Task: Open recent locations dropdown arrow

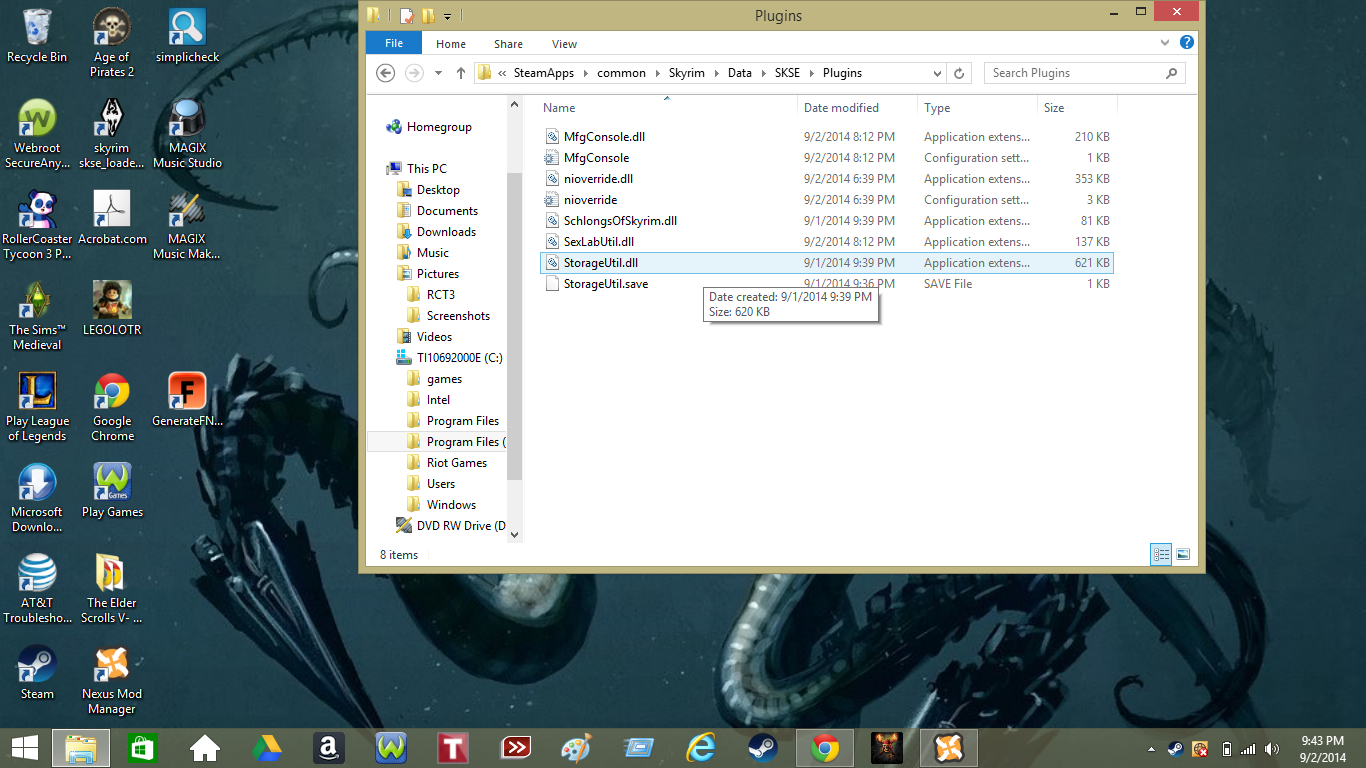Action: (438, 73)
